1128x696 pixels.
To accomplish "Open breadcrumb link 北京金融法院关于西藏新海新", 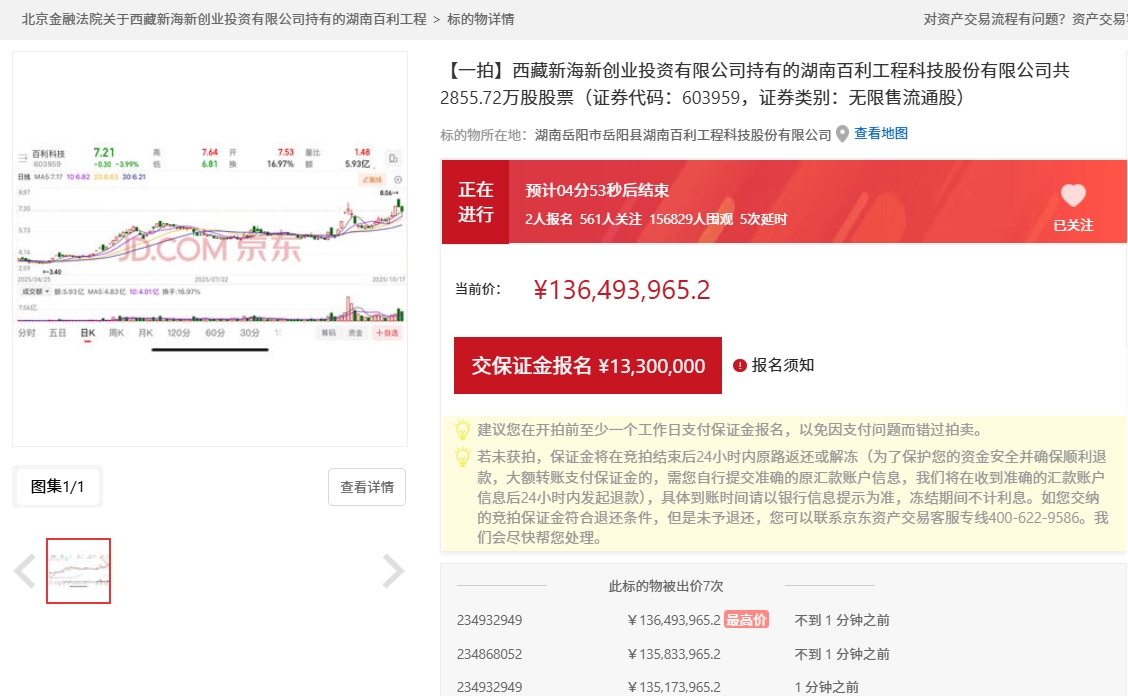I will pos(224,19).
